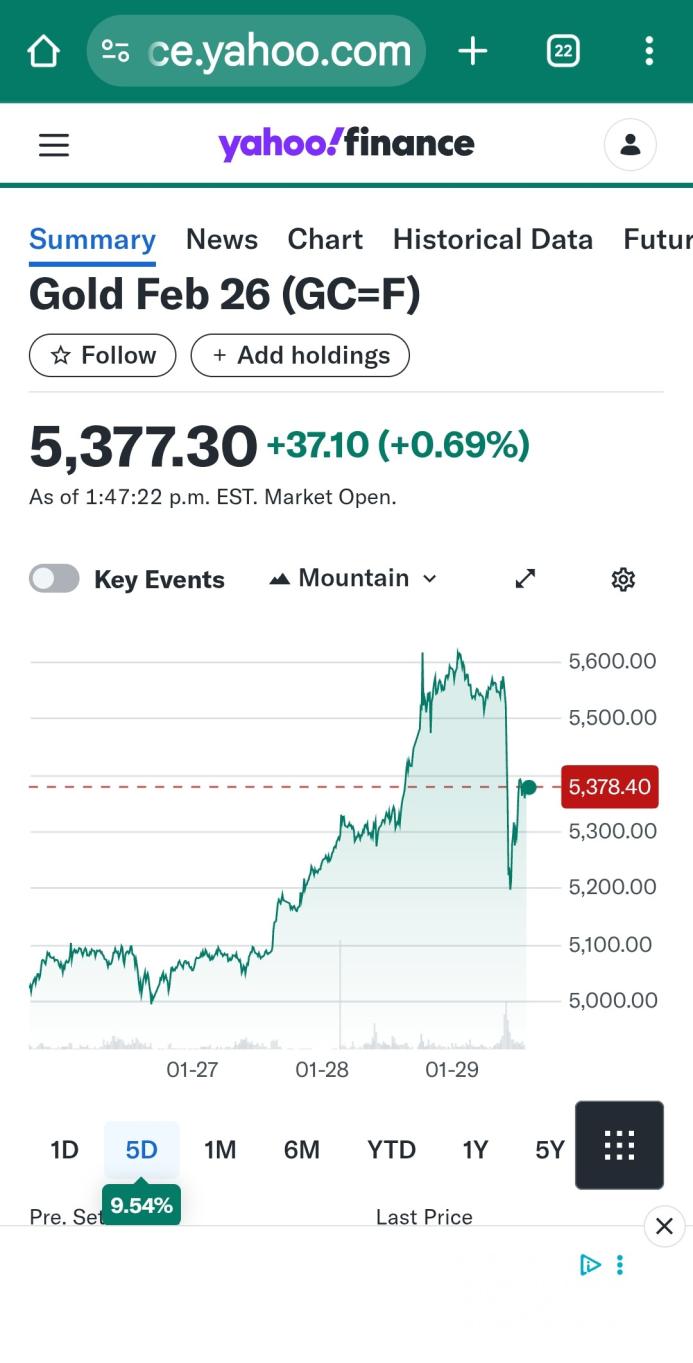The width and height of the screenshot is (693, 1363).
Task: Click the Add holdings button
Action: point(300,356)
